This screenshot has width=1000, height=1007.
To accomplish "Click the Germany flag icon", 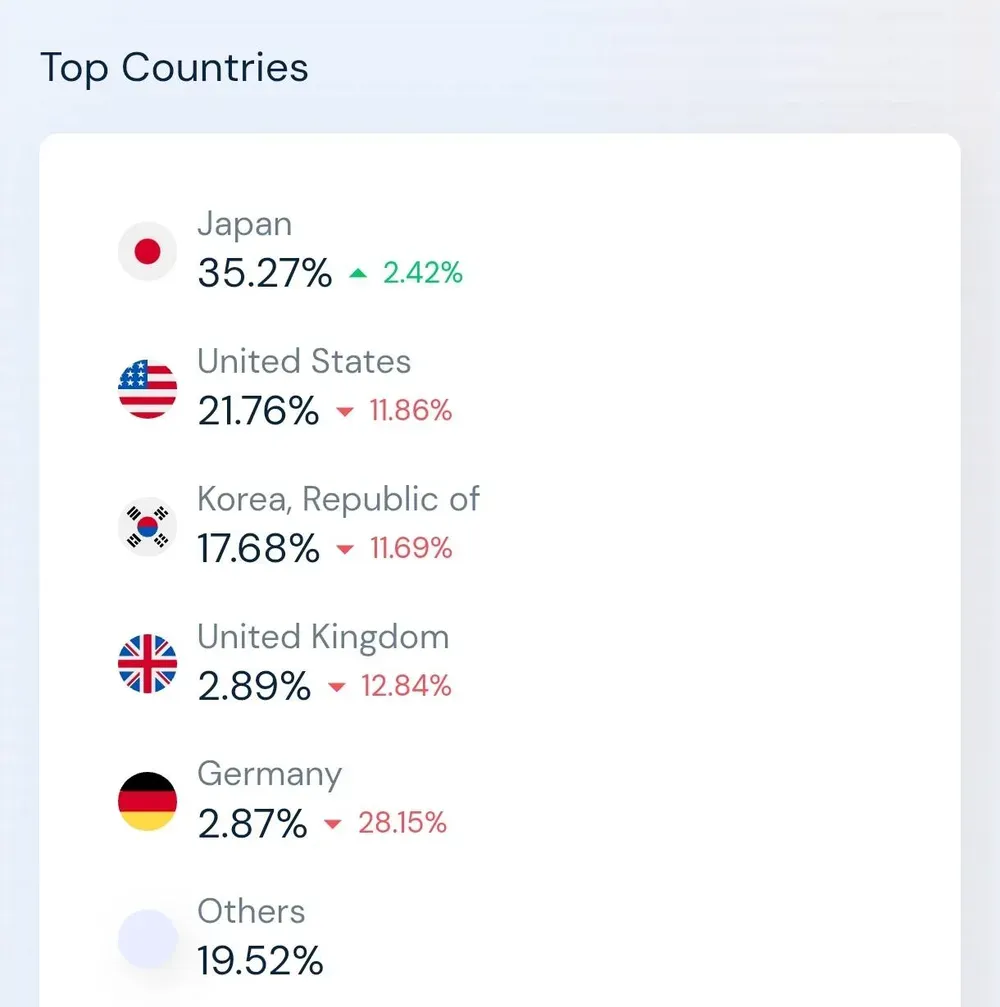I will click(147, 801).
